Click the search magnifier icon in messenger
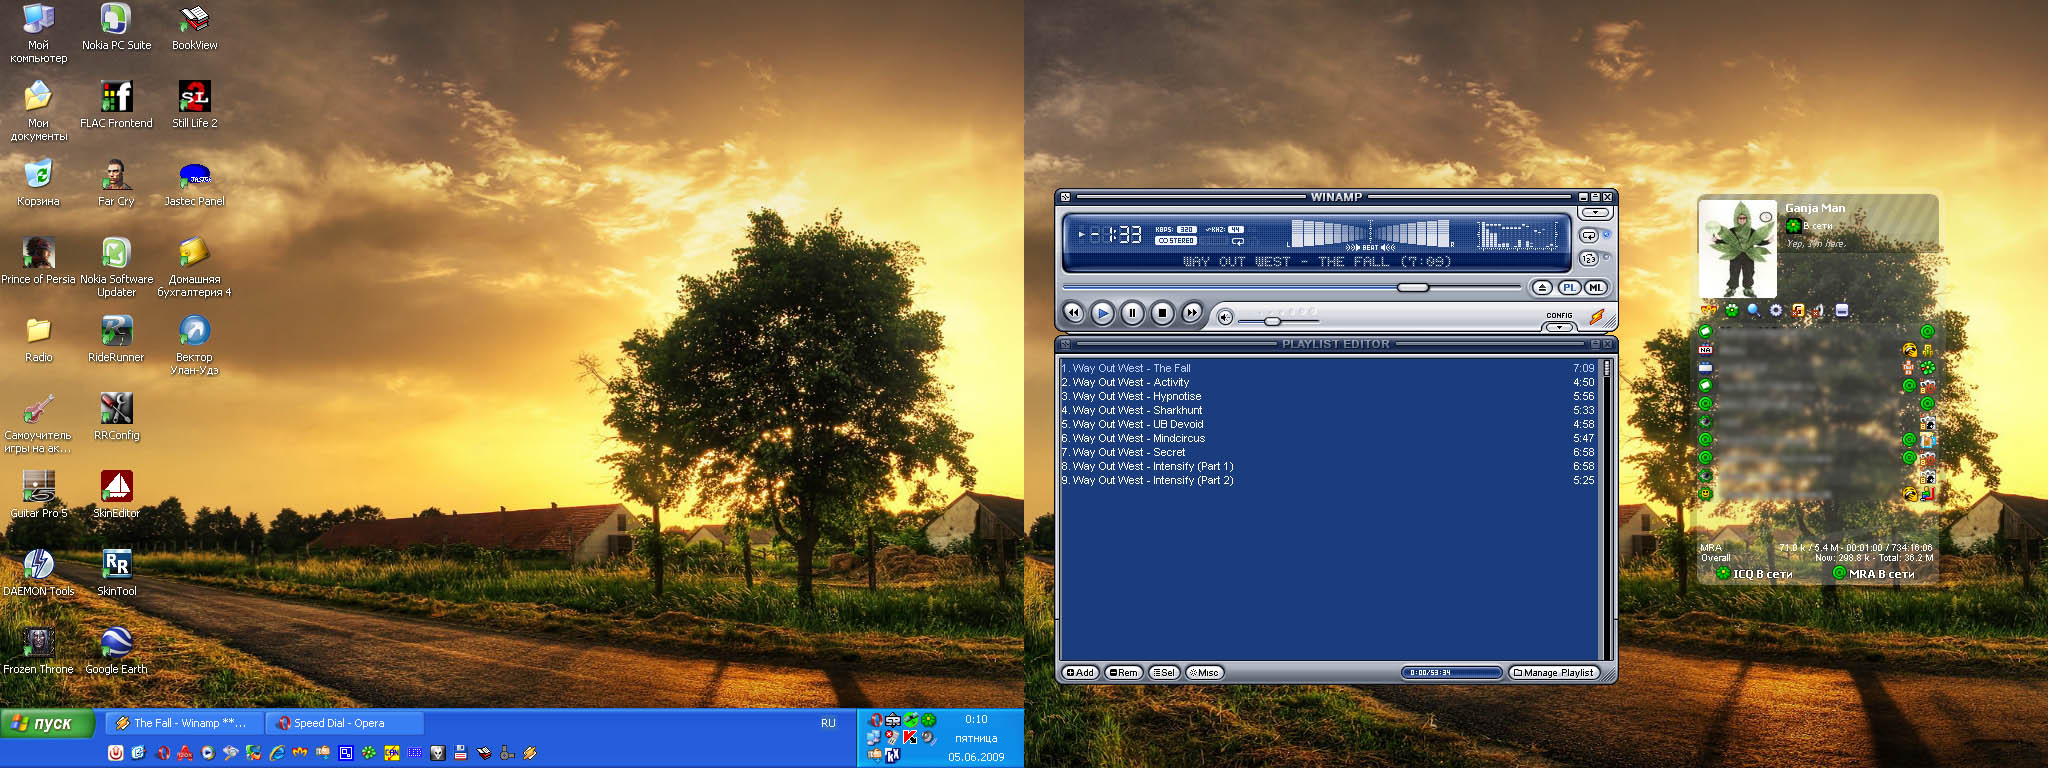This screenshot has height=768, width=2048. click(1753, 311)
